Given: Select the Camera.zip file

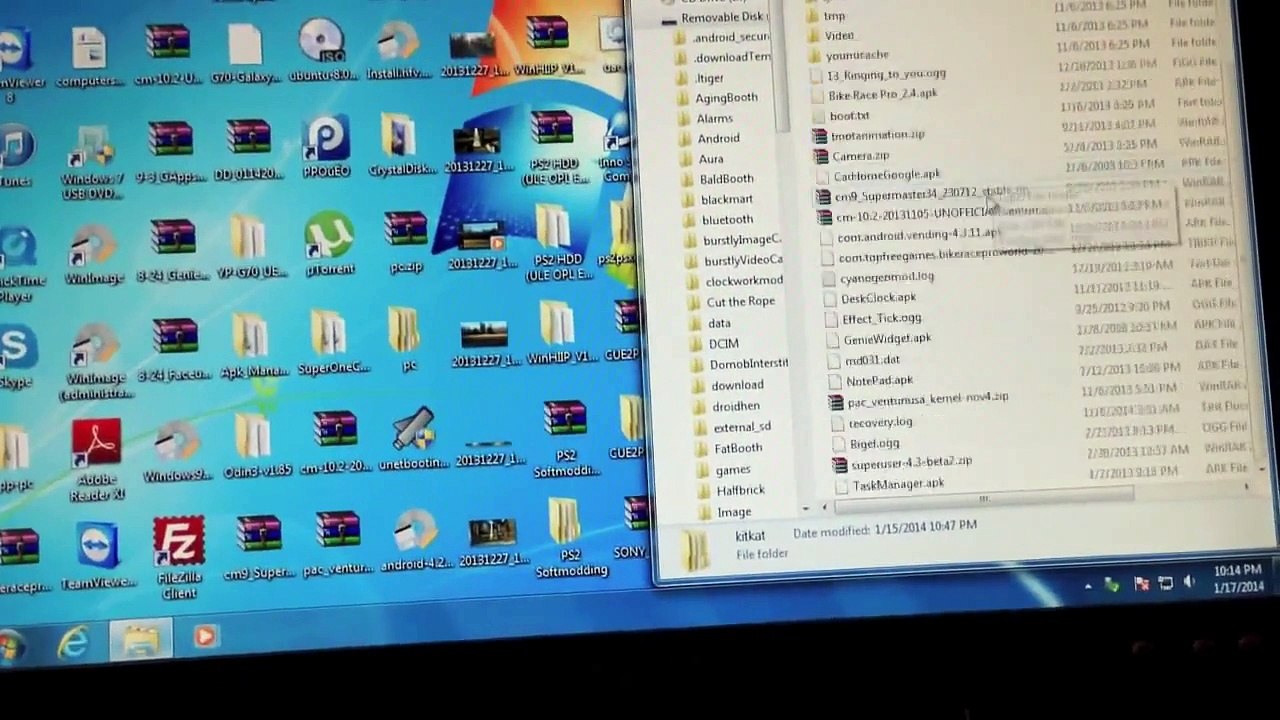Looking at the screenshot, I should tap(850, 156).
